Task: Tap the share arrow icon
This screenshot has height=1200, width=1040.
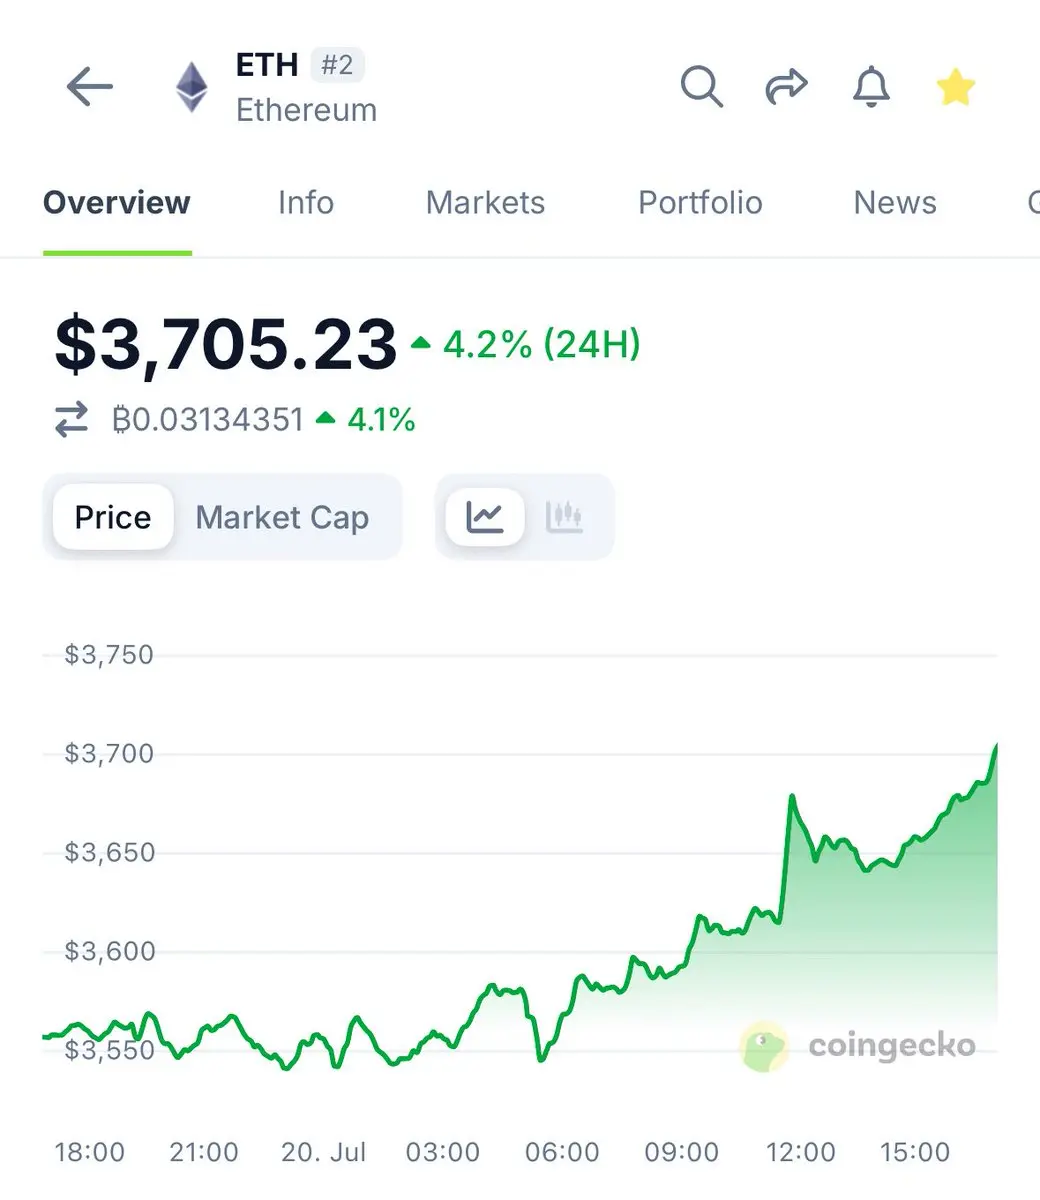Action: click(x=786, y=87)
